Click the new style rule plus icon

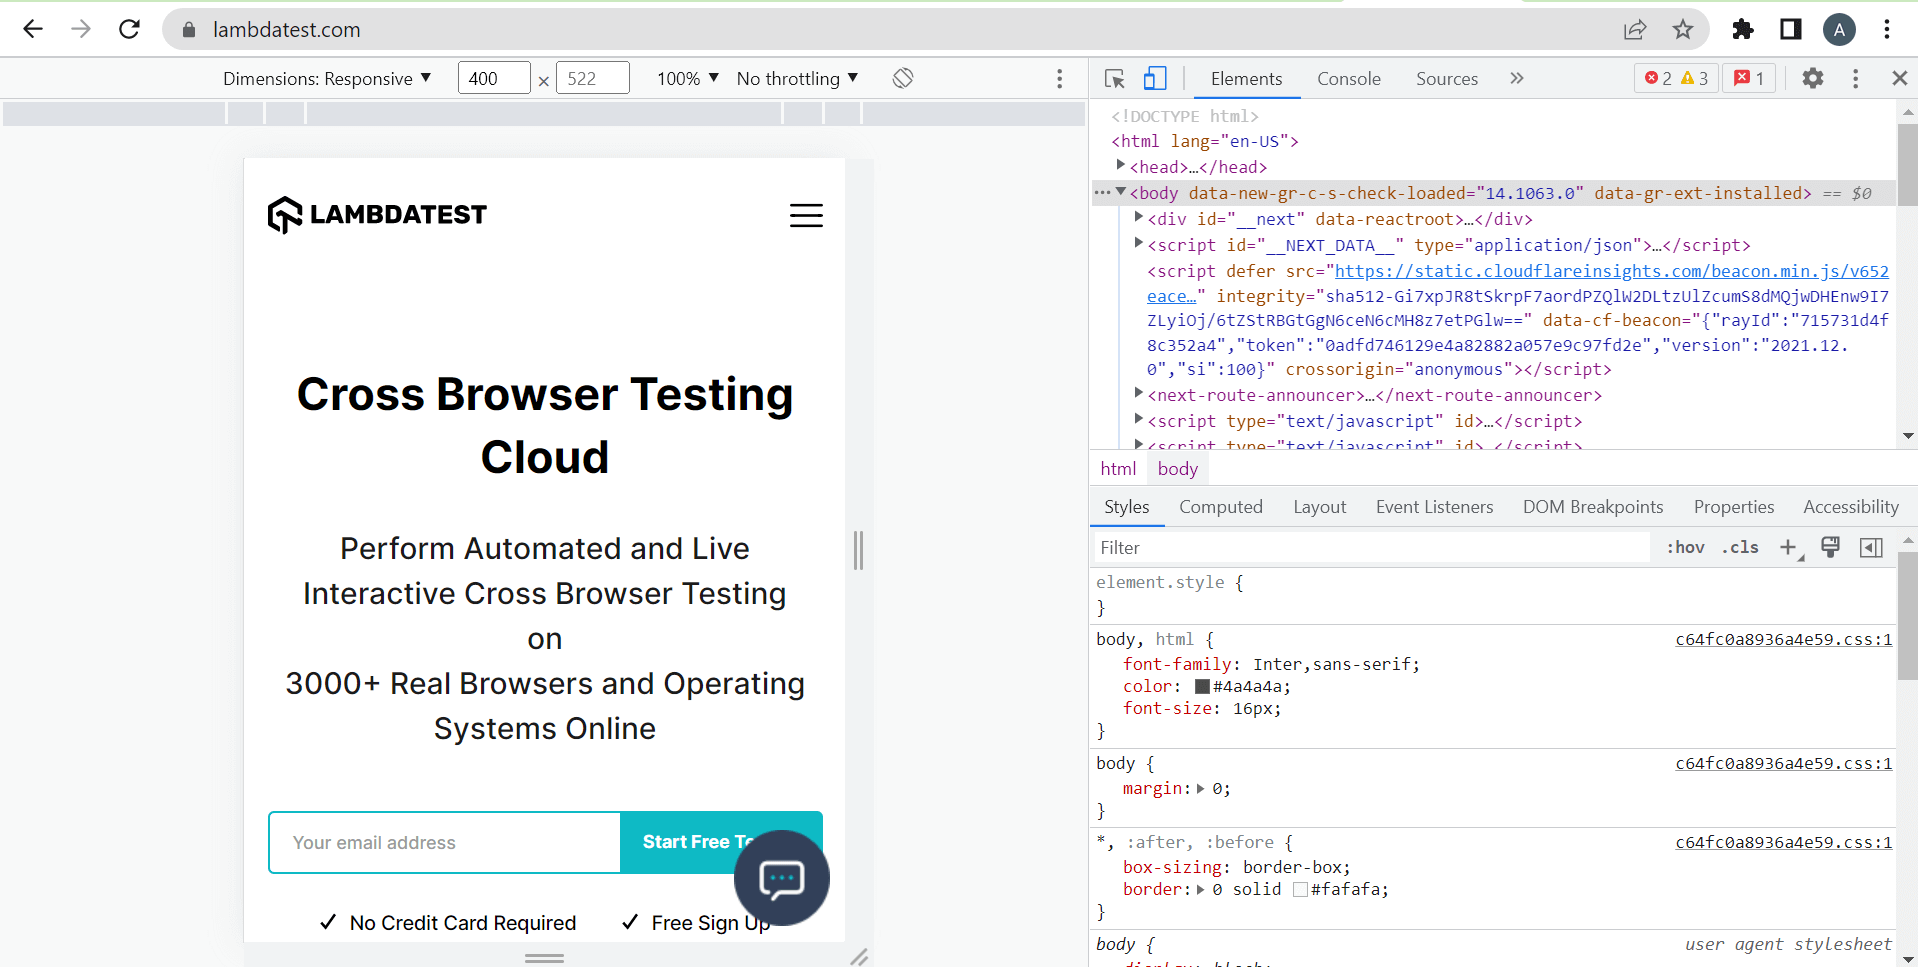[x=1788, y=547]
